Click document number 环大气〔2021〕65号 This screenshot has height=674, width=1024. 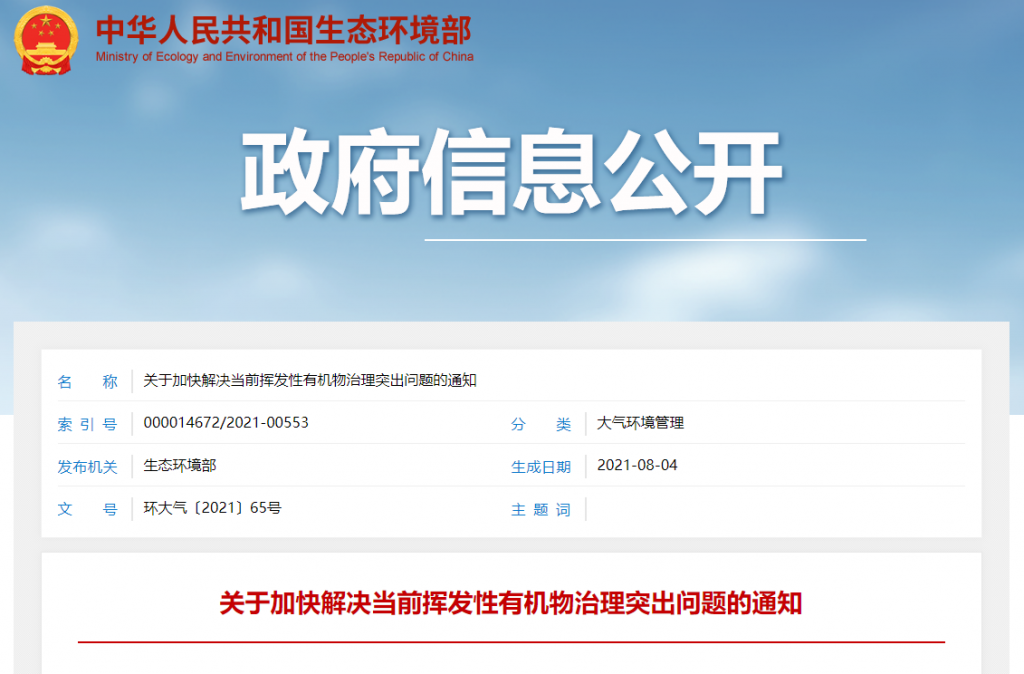213,508
